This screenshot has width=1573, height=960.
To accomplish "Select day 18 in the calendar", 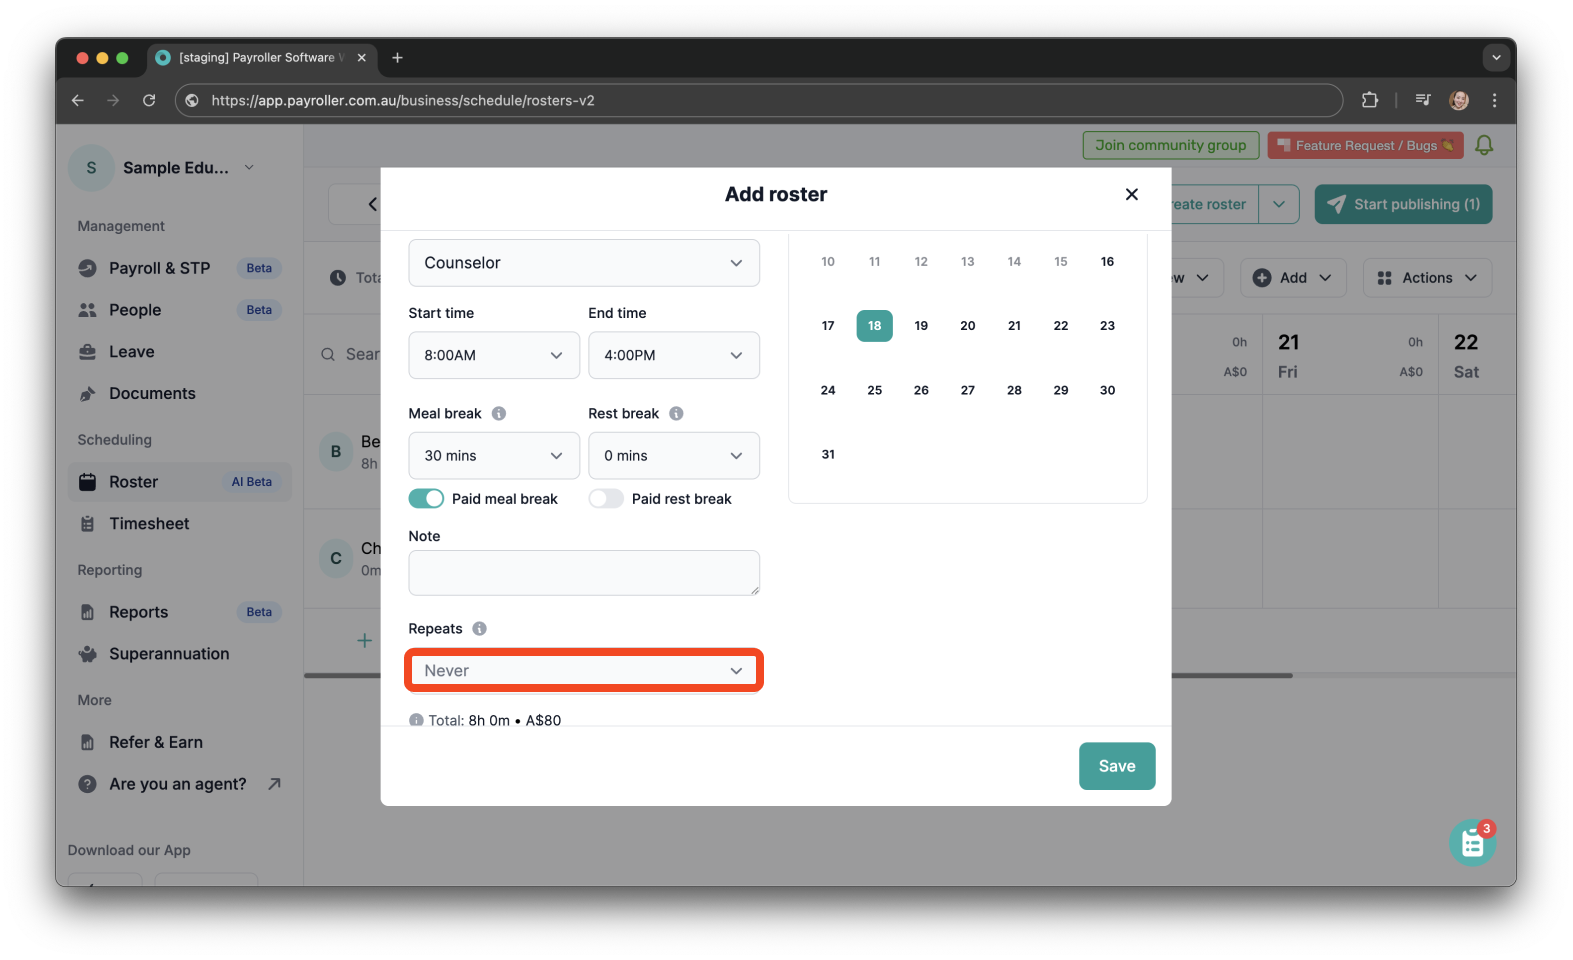I will click(874, 325).
